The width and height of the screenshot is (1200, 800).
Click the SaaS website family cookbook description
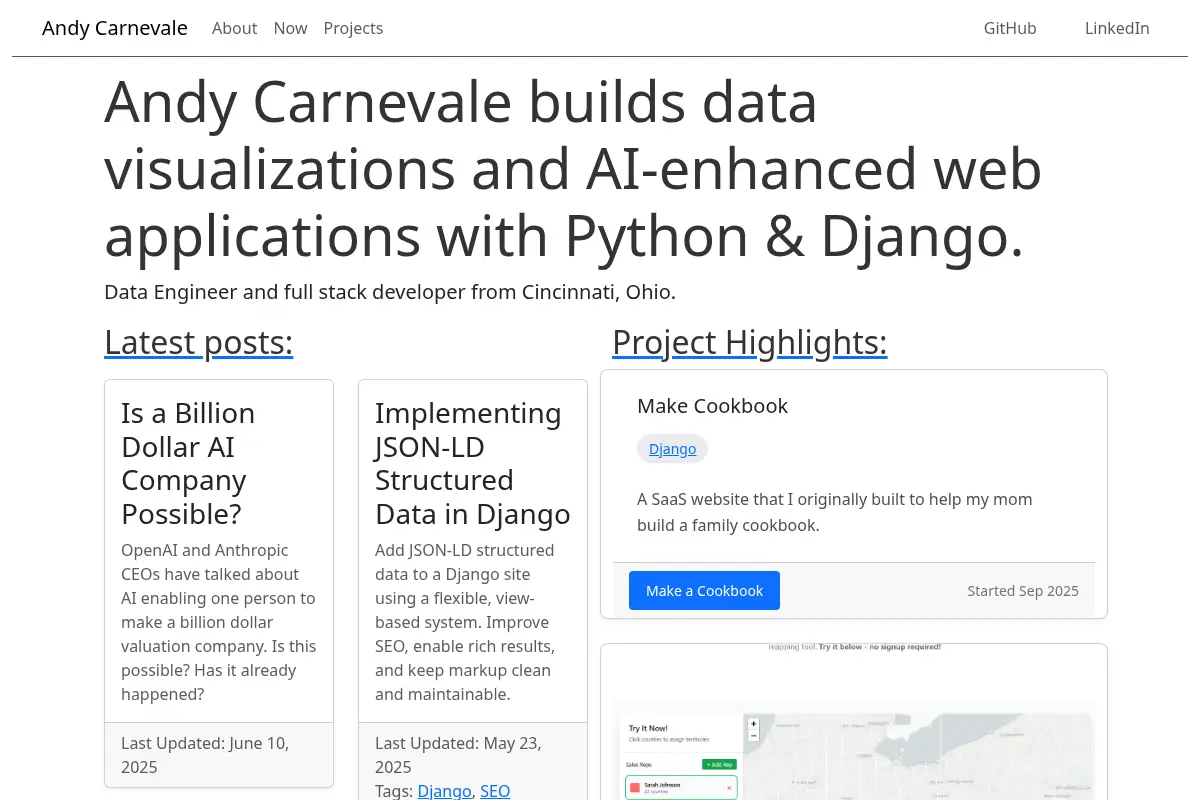[x=835, y=512]
